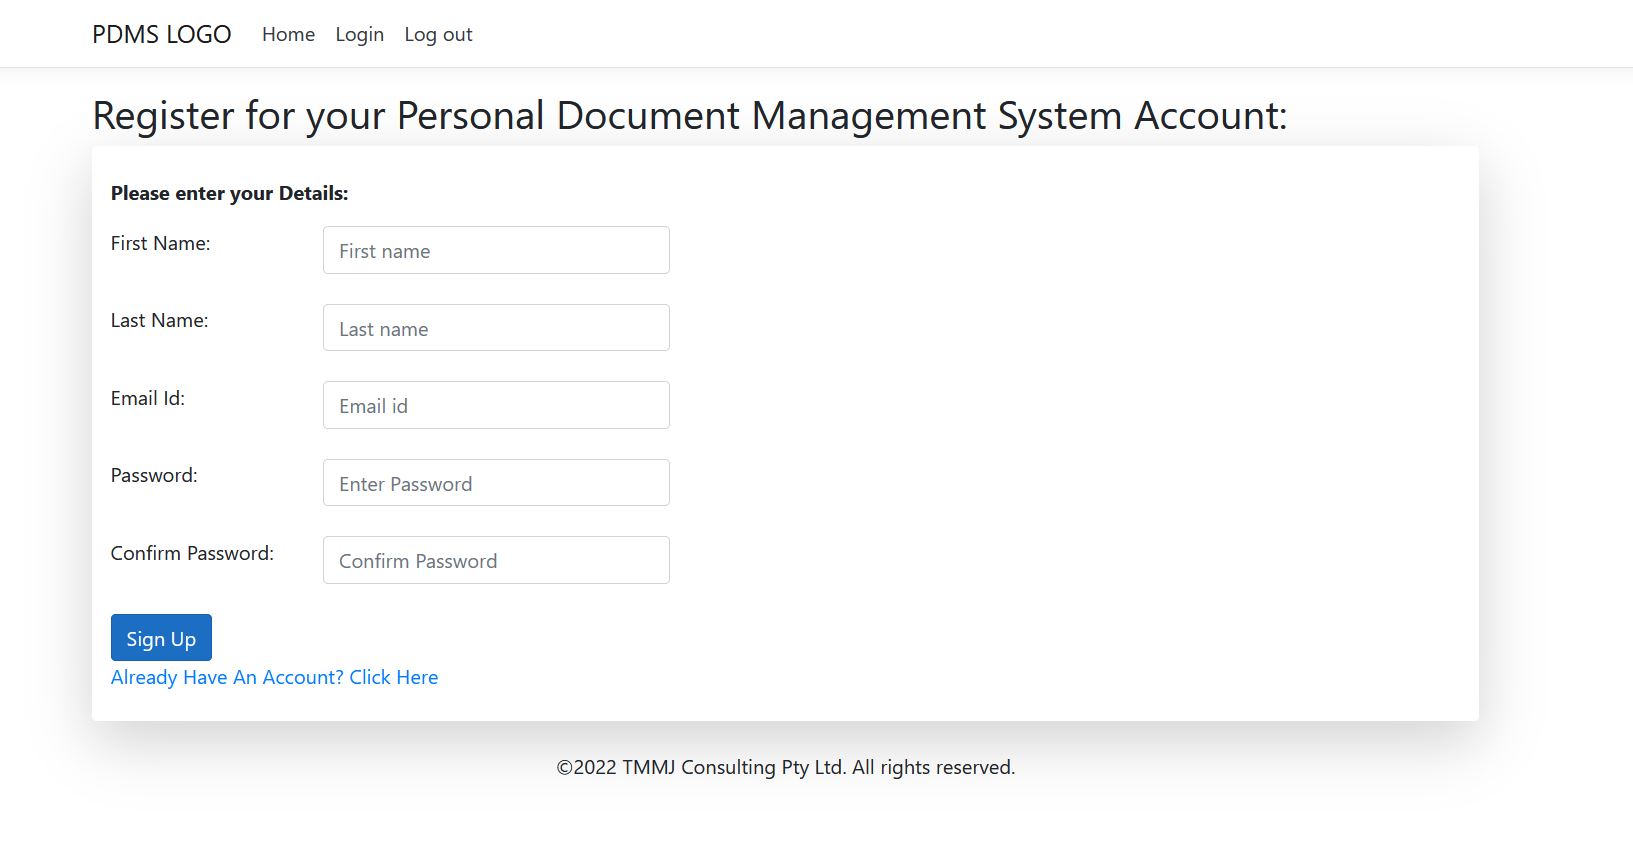Click the 'Confirm Password:' label text

(192, 553)
